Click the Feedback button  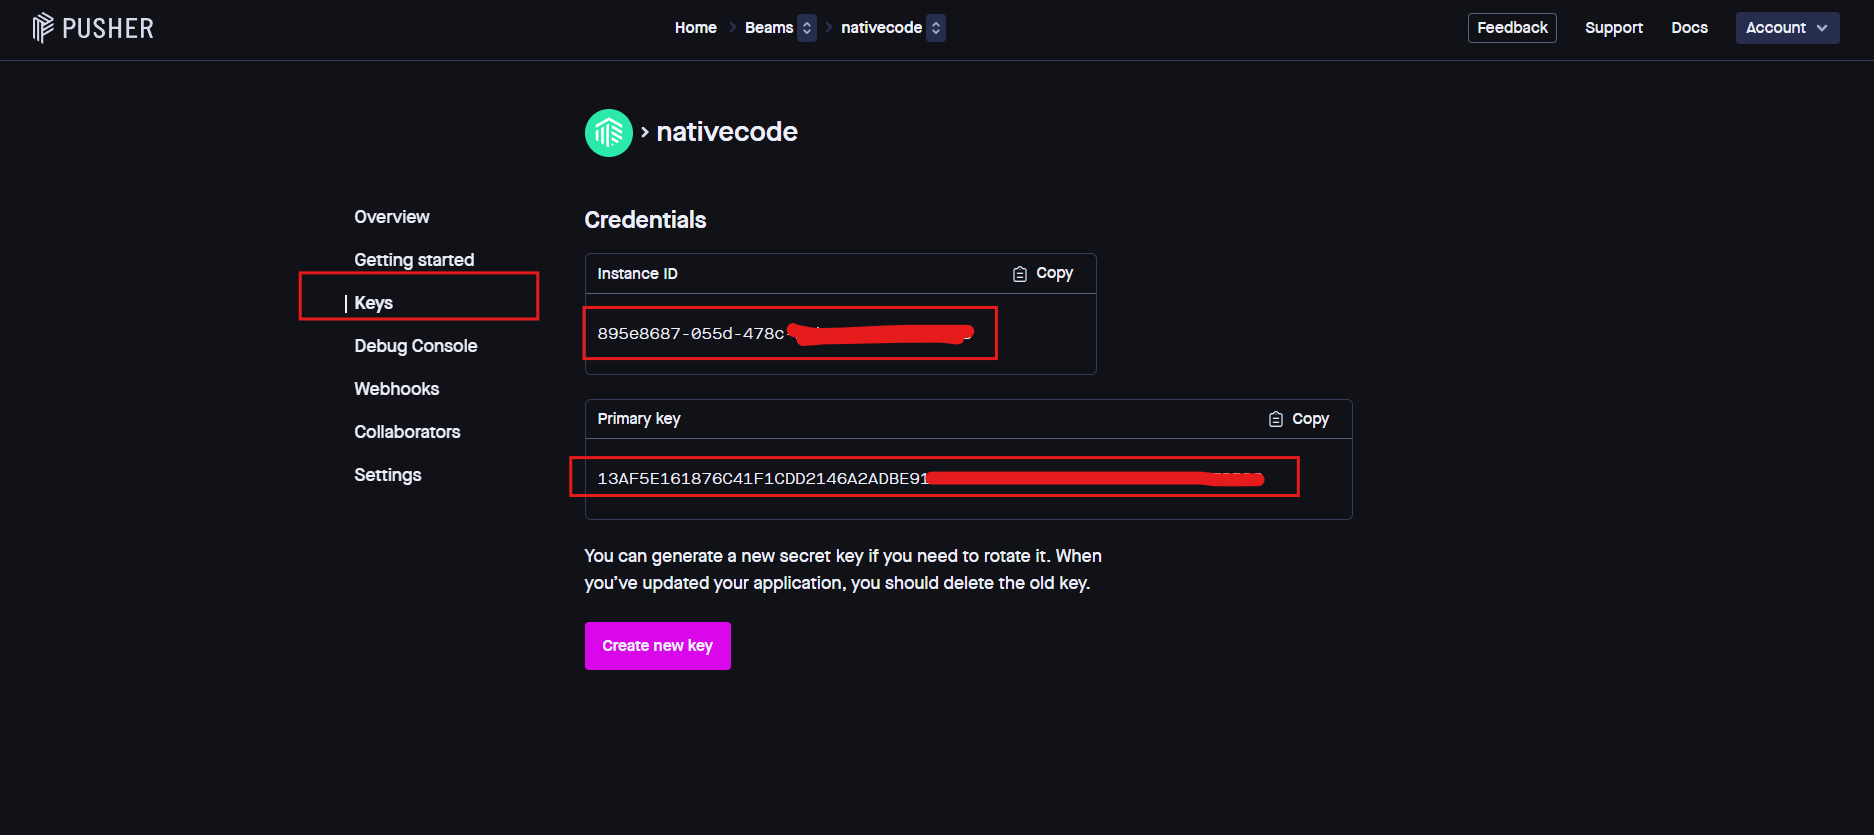(x=1511, y=28)
